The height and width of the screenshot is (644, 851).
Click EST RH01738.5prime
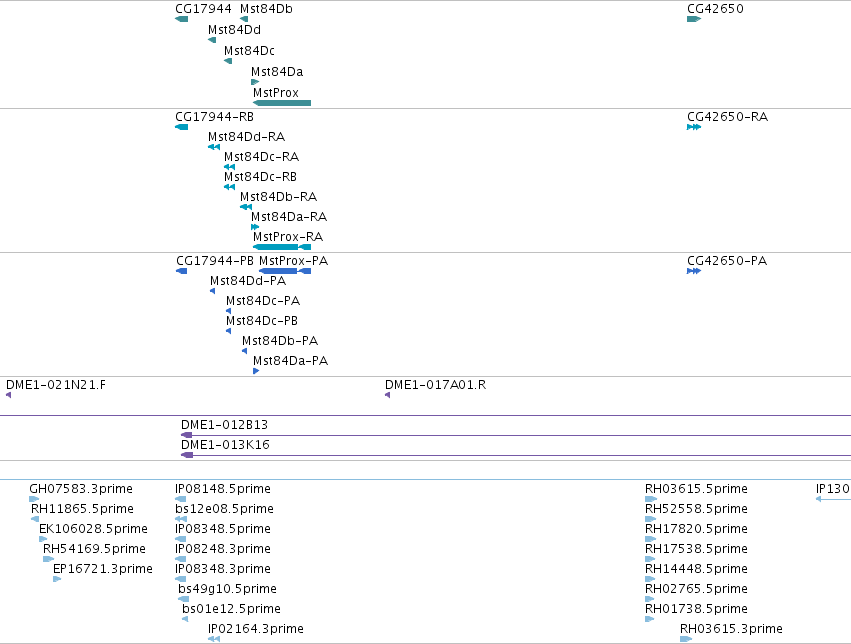point(696,609)
